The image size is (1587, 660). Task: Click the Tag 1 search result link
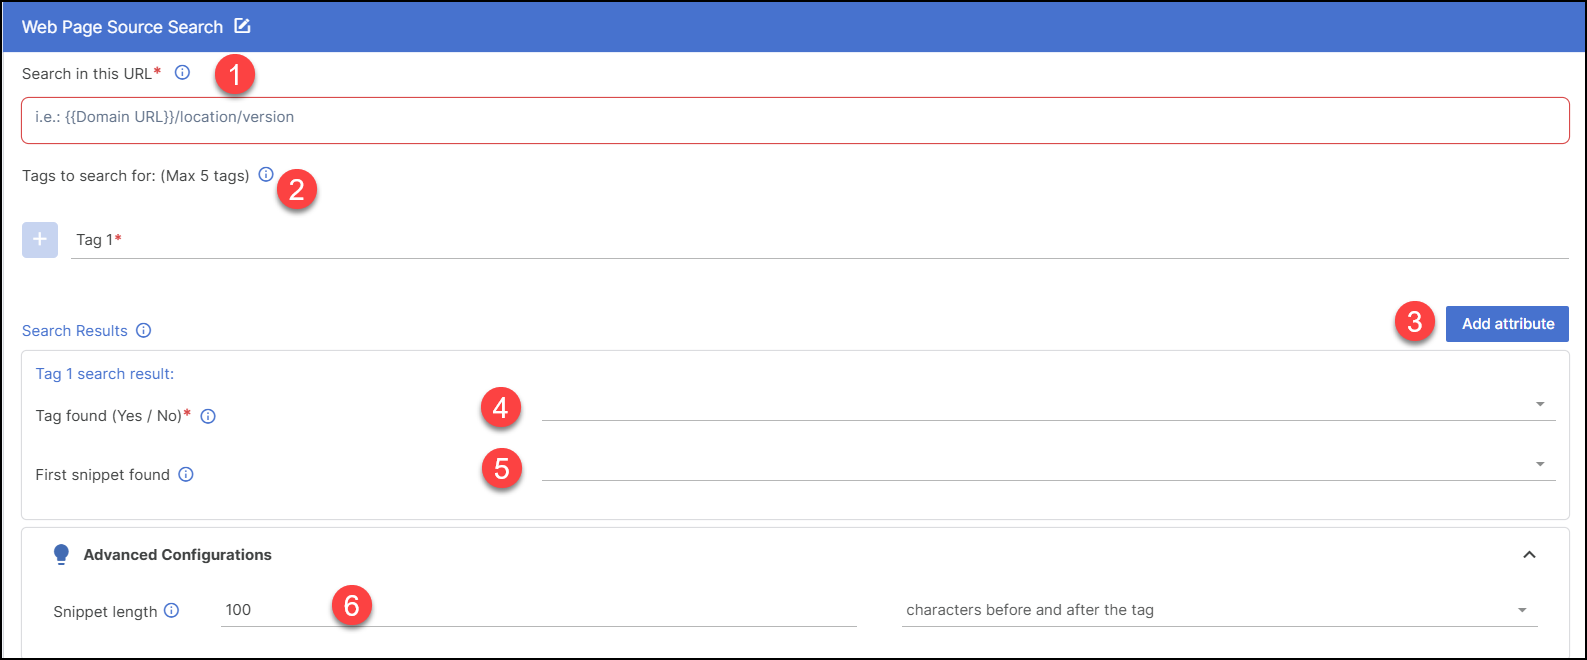pyautogui.click(x=103, y=372)
